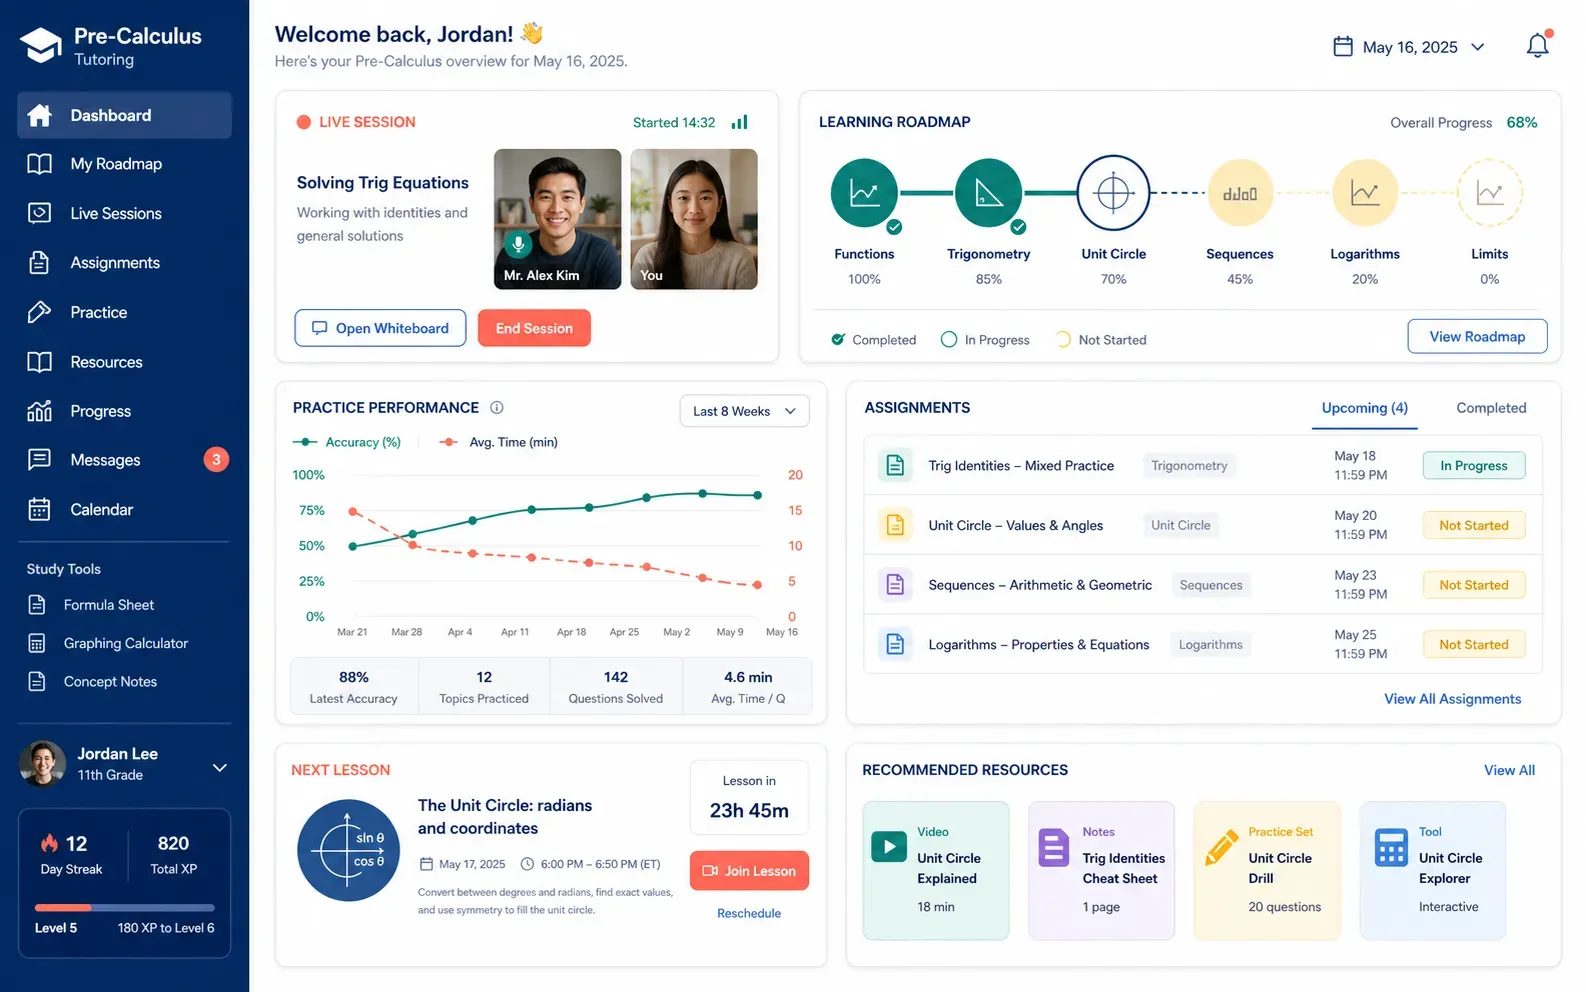The height and width of the screenshot is (992, 1586).
Task: Switch to Upcoming (4) assignments tab
Action: tap(1364, 408)
